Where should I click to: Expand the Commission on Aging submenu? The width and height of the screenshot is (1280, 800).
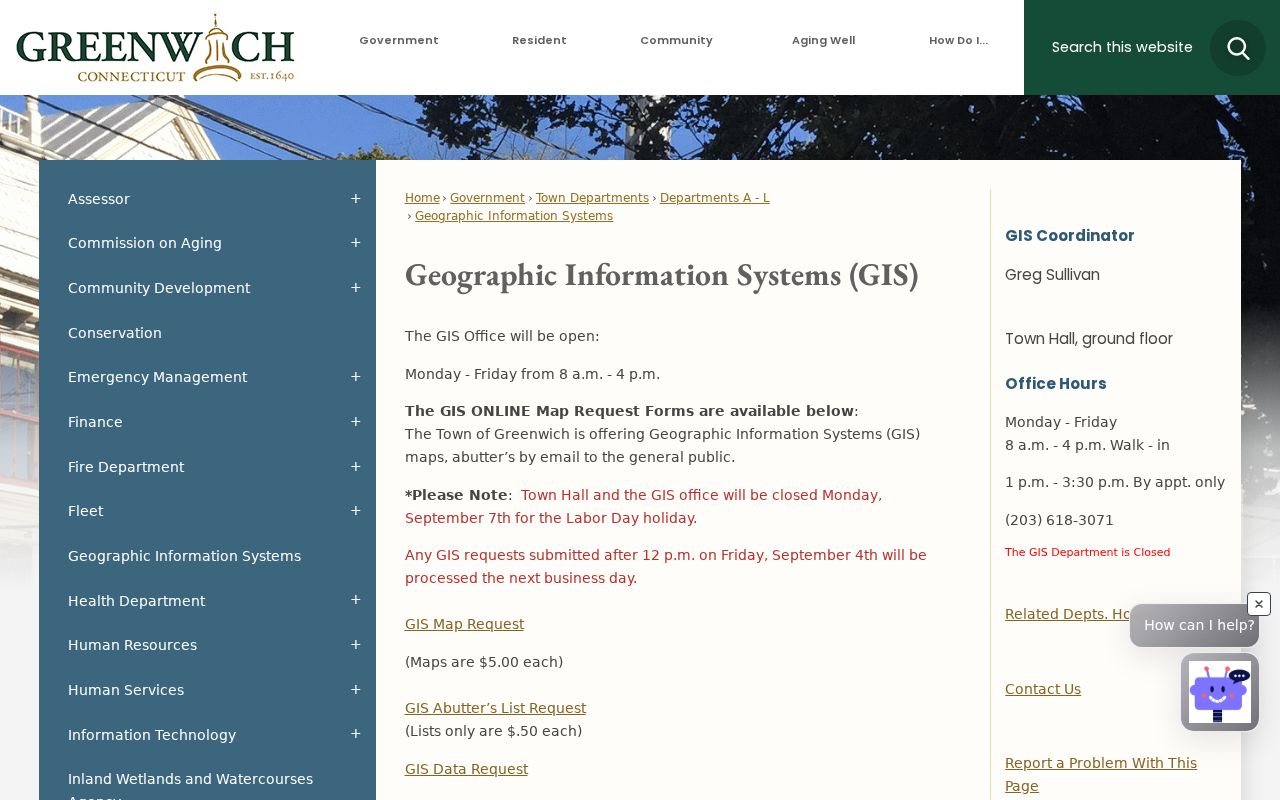click(x=355, y=243)
